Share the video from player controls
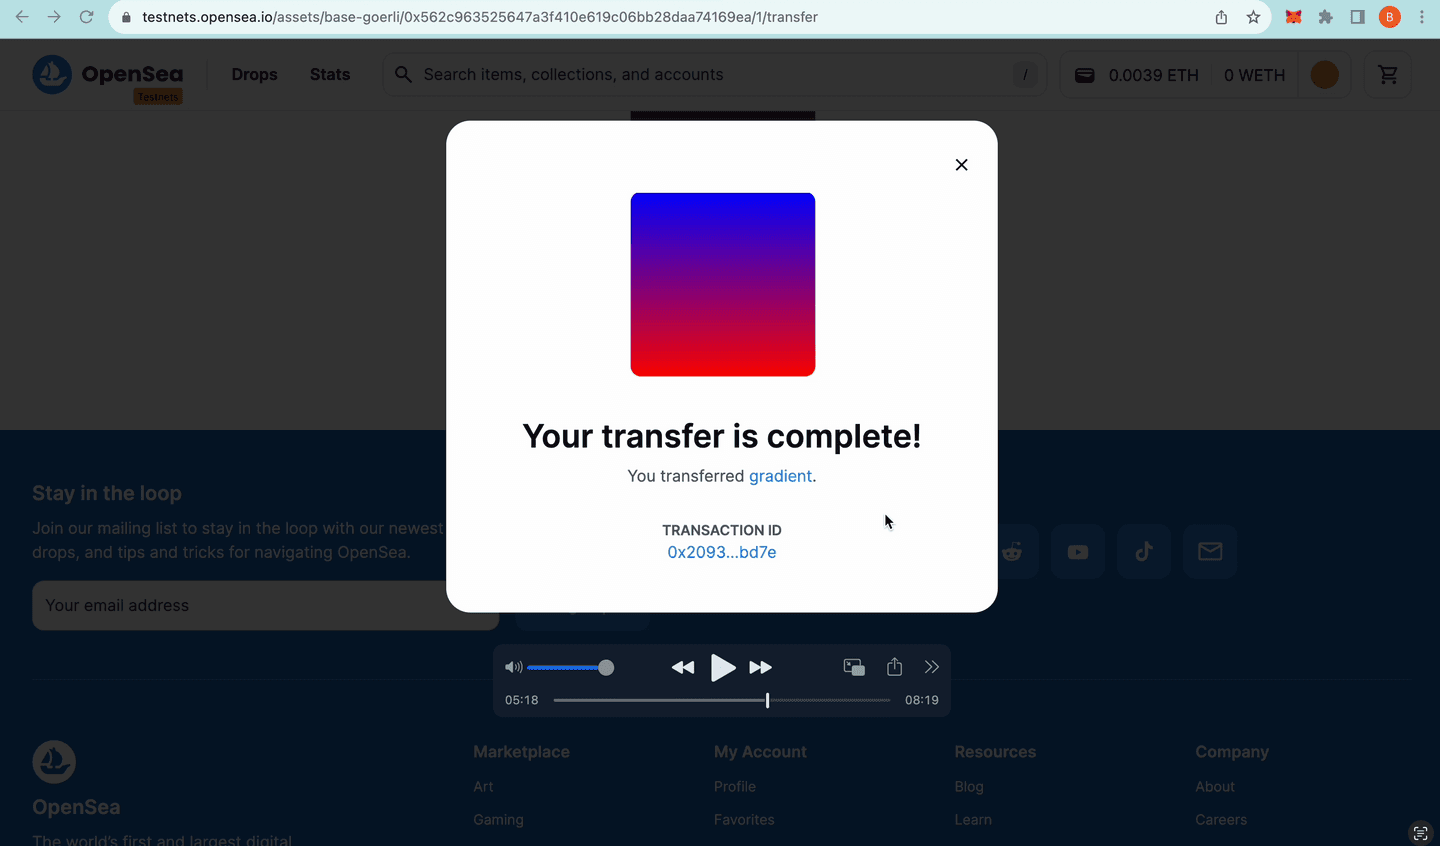Image resolution: width=1440 pixels, height=846 pixels. tap(894, 667)
